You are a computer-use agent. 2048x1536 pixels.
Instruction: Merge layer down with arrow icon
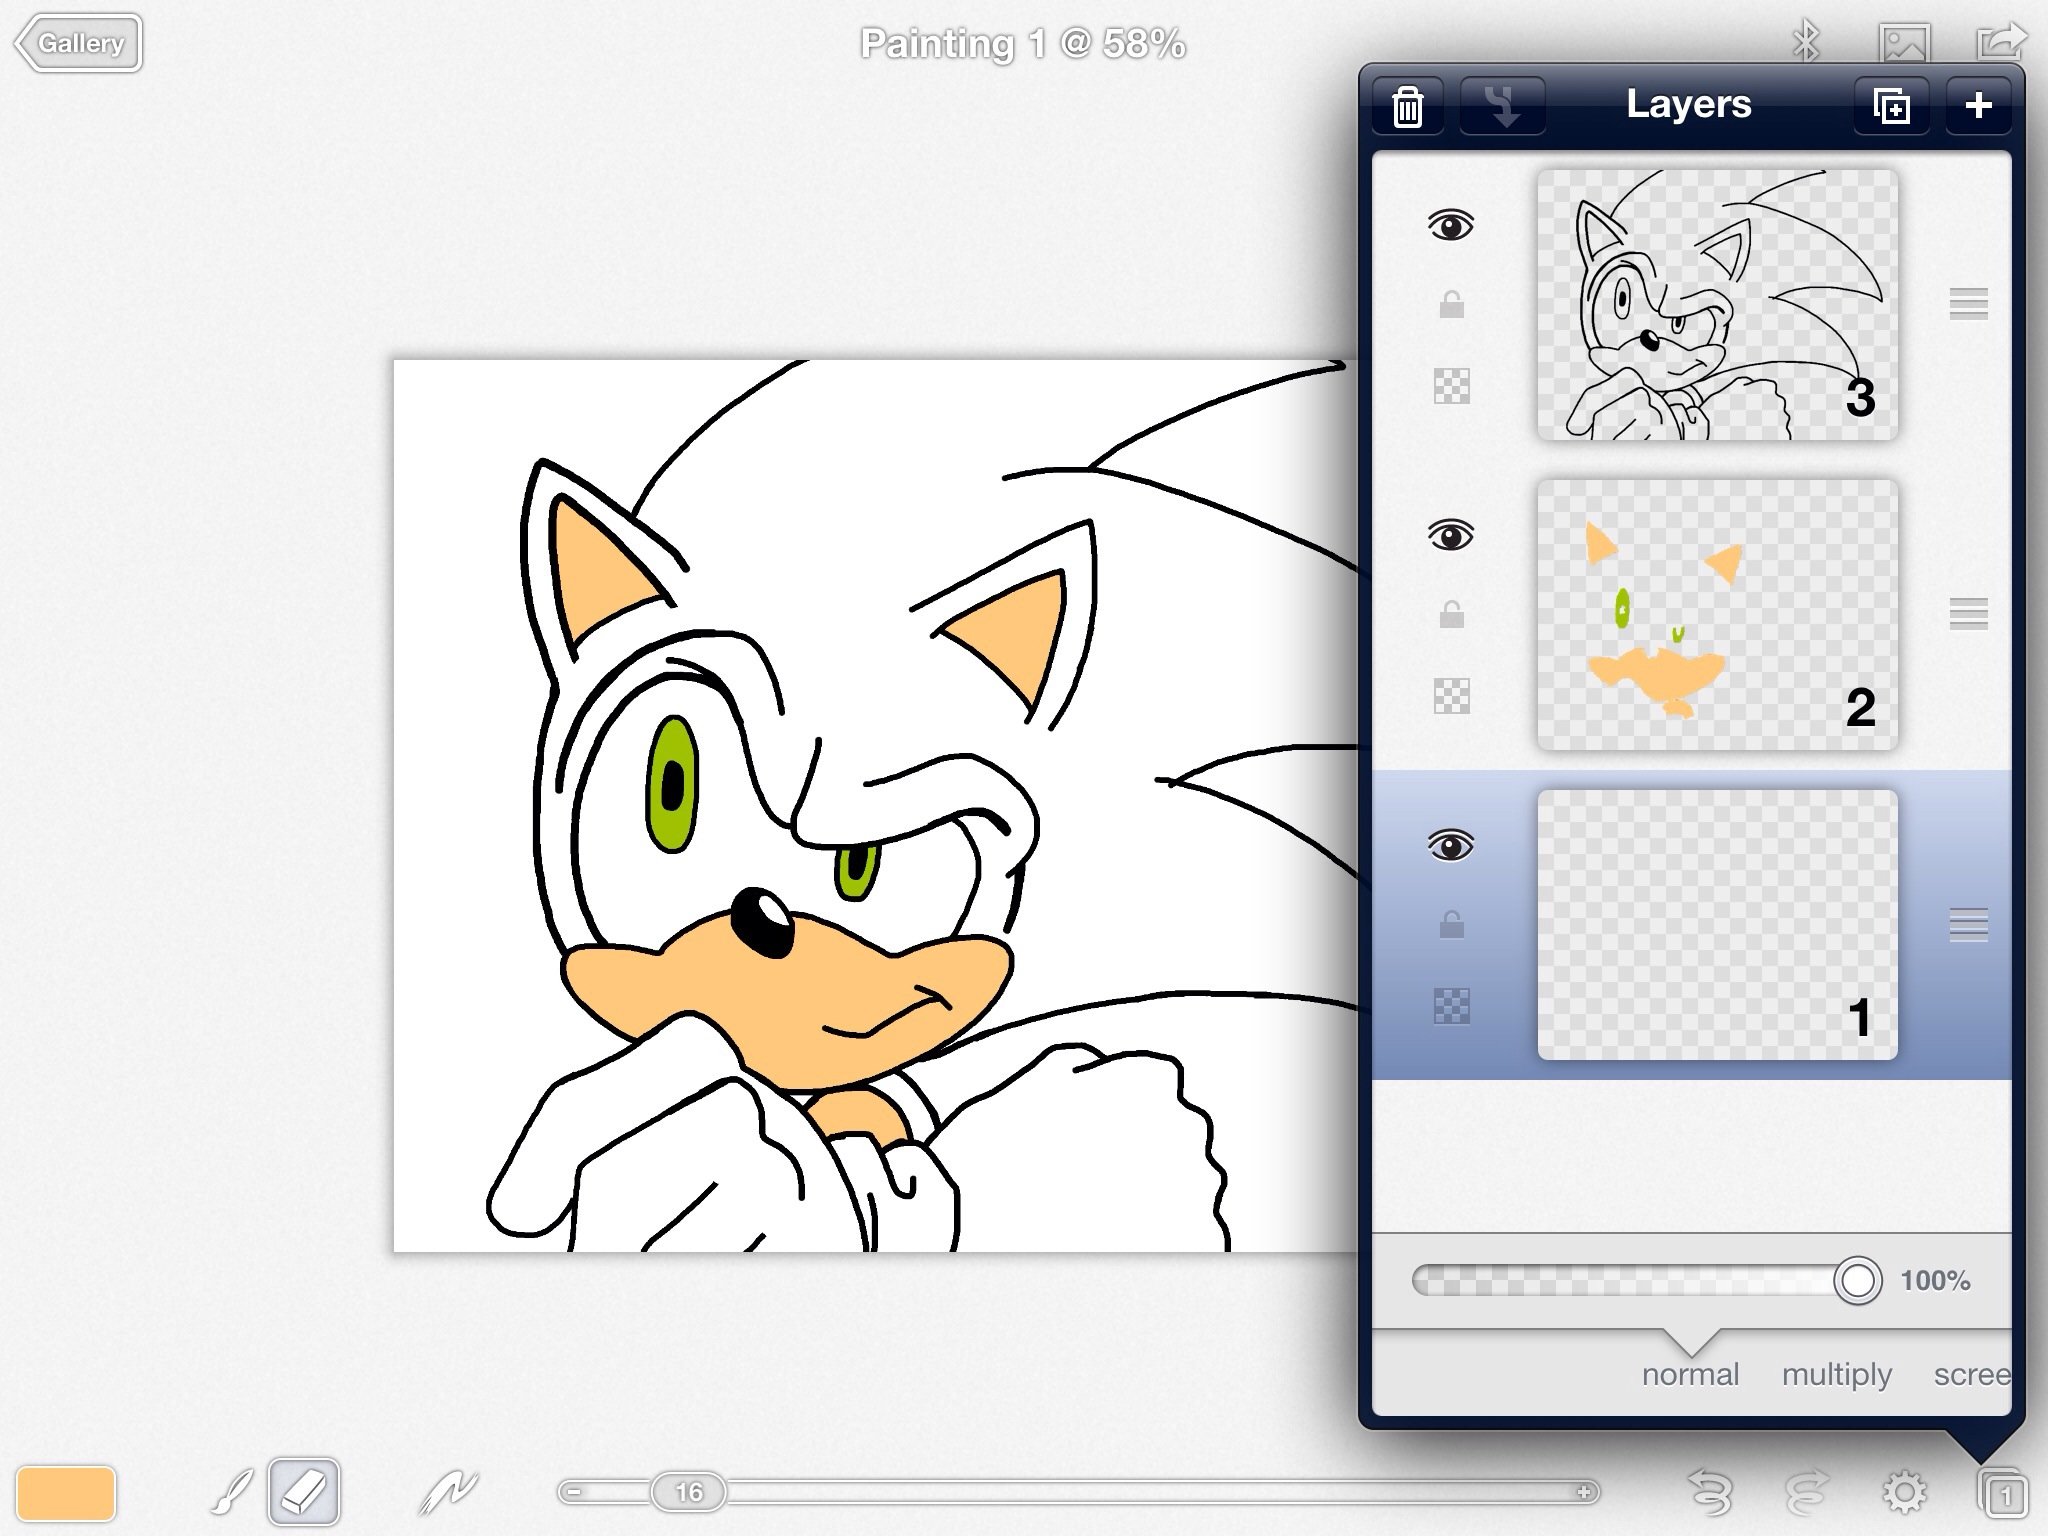(x=1502, y=106)
